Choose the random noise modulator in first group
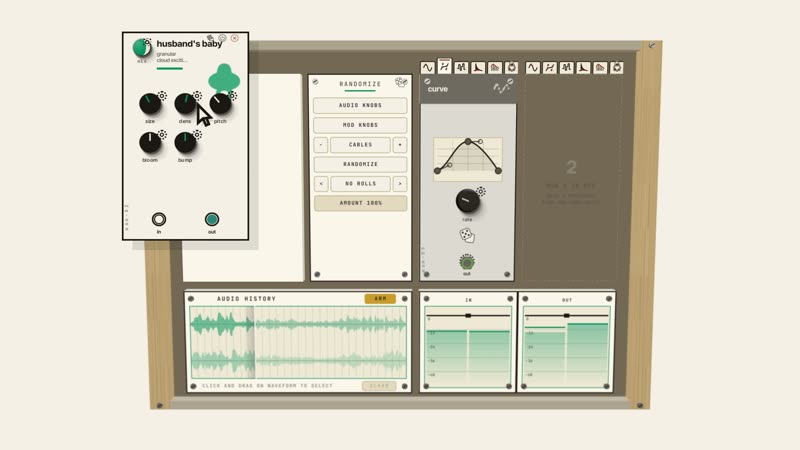 pyautogui.click(x=461, y=67)
